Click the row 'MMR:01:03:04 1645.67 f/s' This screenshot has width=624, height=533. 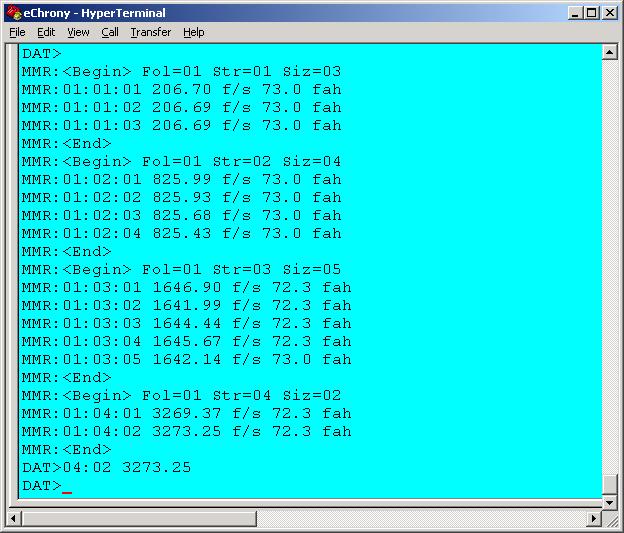click(x=187, y=342)
